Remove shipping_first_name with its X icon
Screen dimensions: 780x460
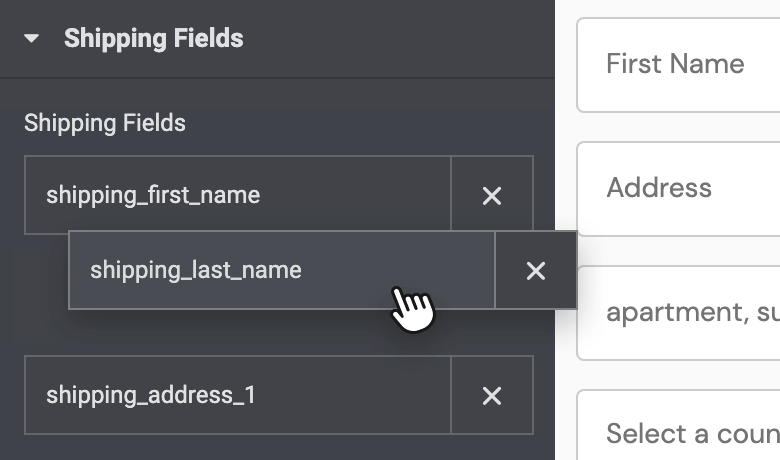[x=492, y=193]
